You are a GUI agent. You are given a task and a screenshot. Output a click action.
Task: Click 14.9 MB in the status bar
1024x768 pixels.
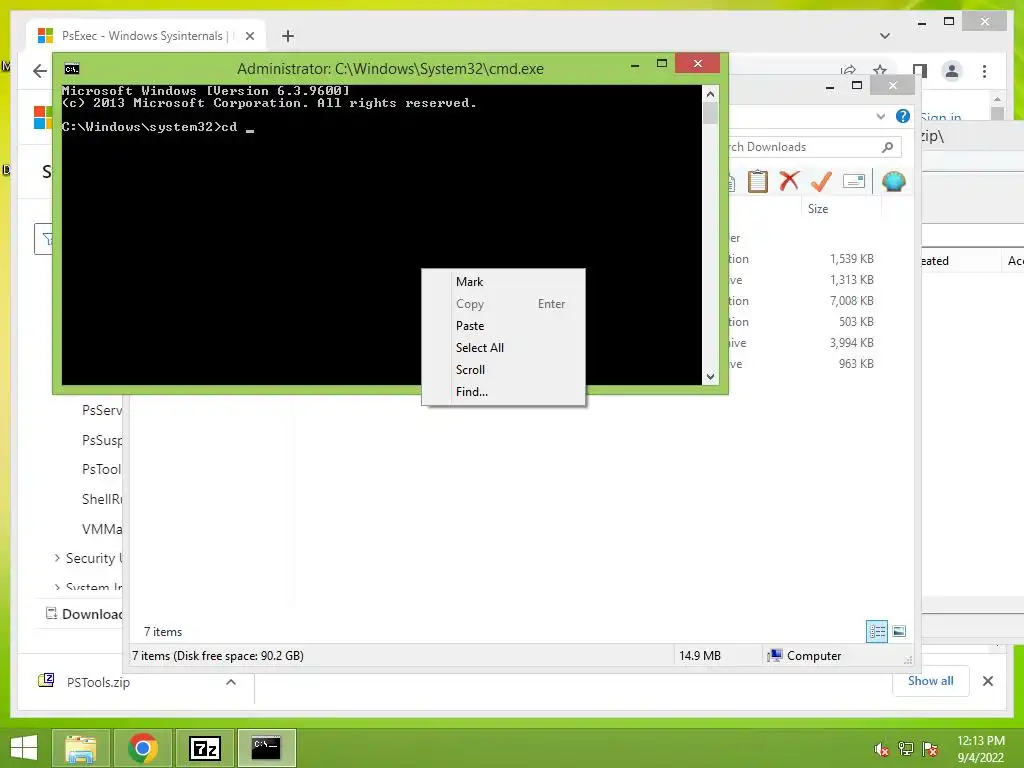pos(699,656)
